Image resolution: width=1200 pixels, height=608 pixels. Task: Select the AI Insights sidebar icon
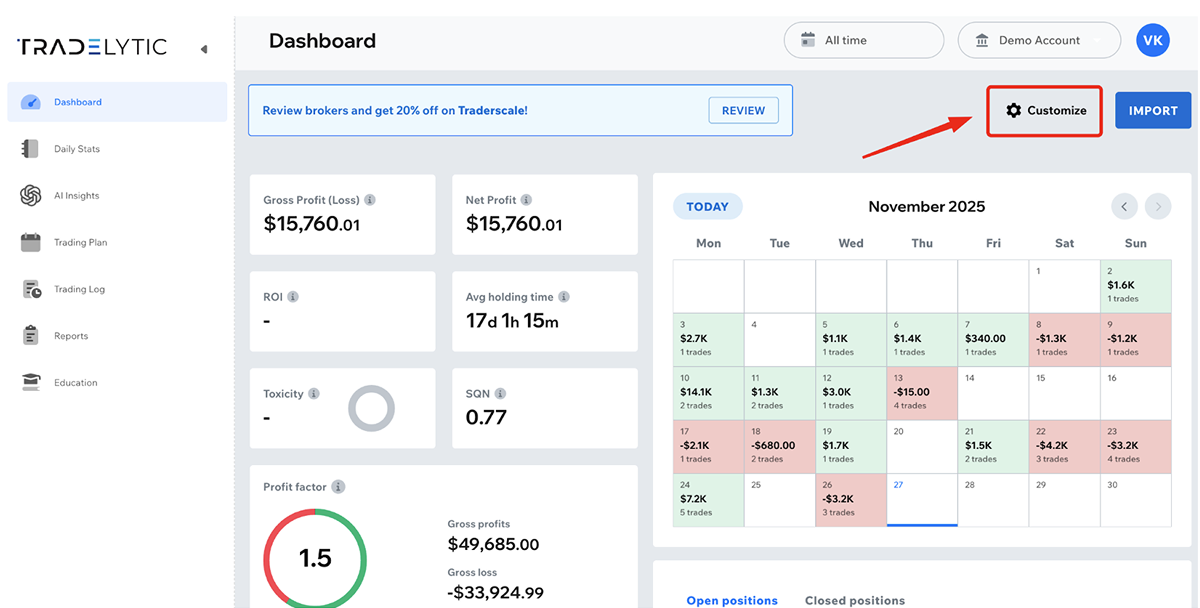(31, 195)
